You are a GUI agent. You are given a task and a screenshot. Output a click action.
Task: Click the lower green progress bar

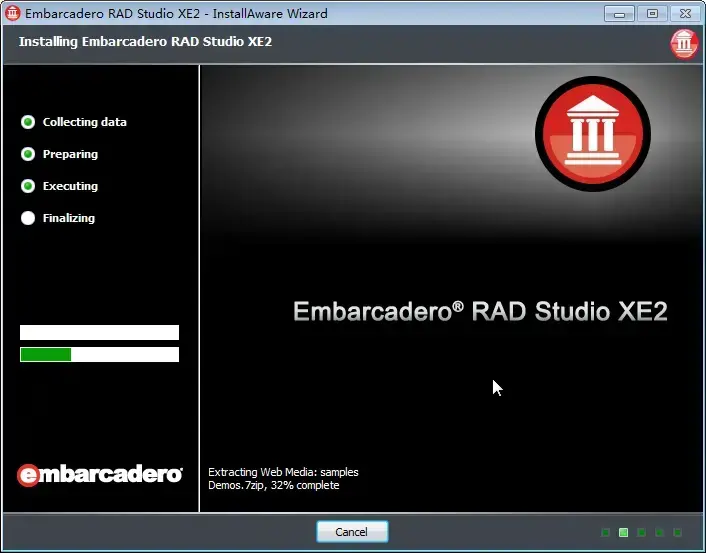(x=100, y=354)
